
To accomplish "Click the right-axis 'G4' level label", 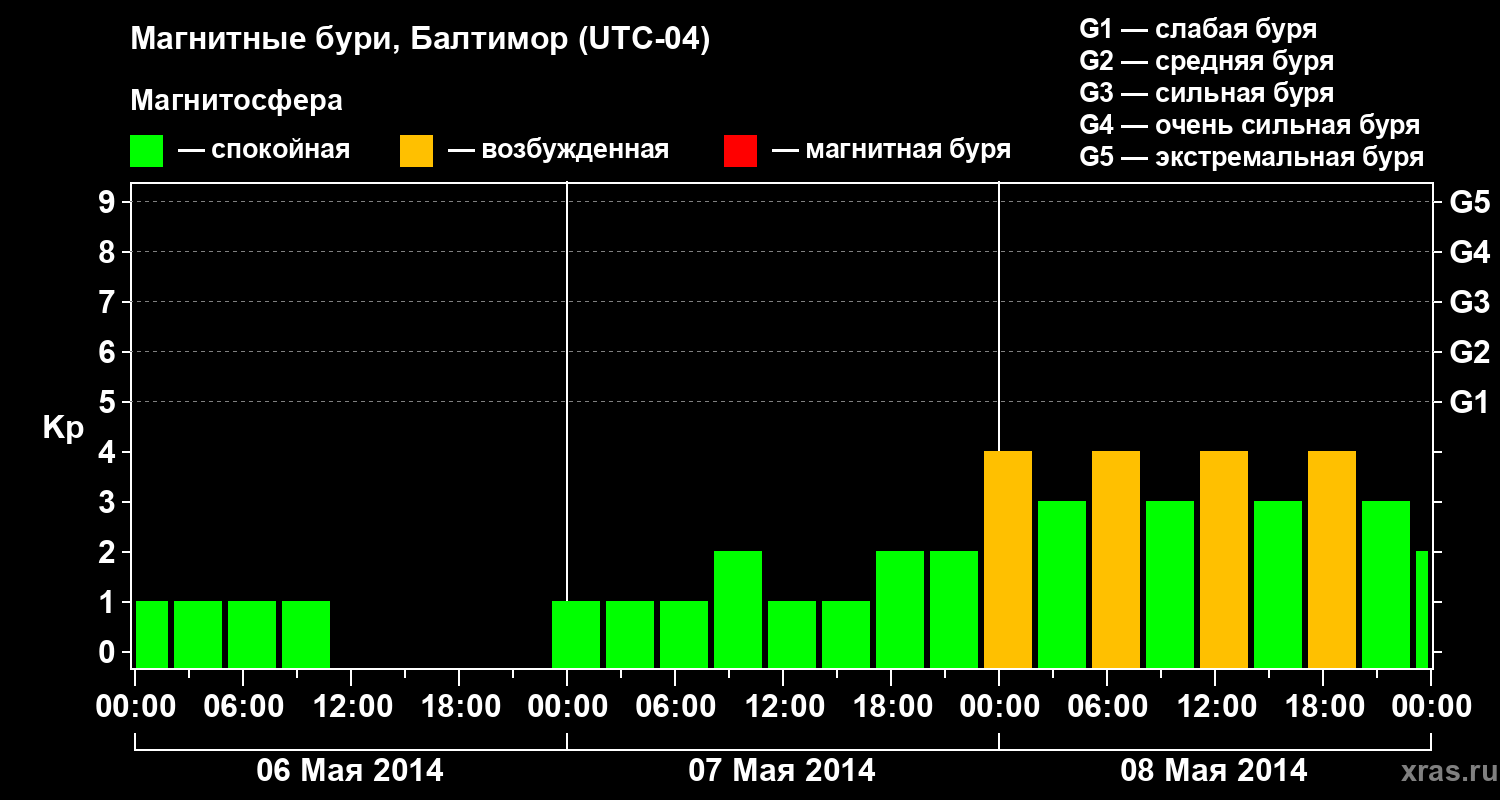I will tap(1469, 252).
